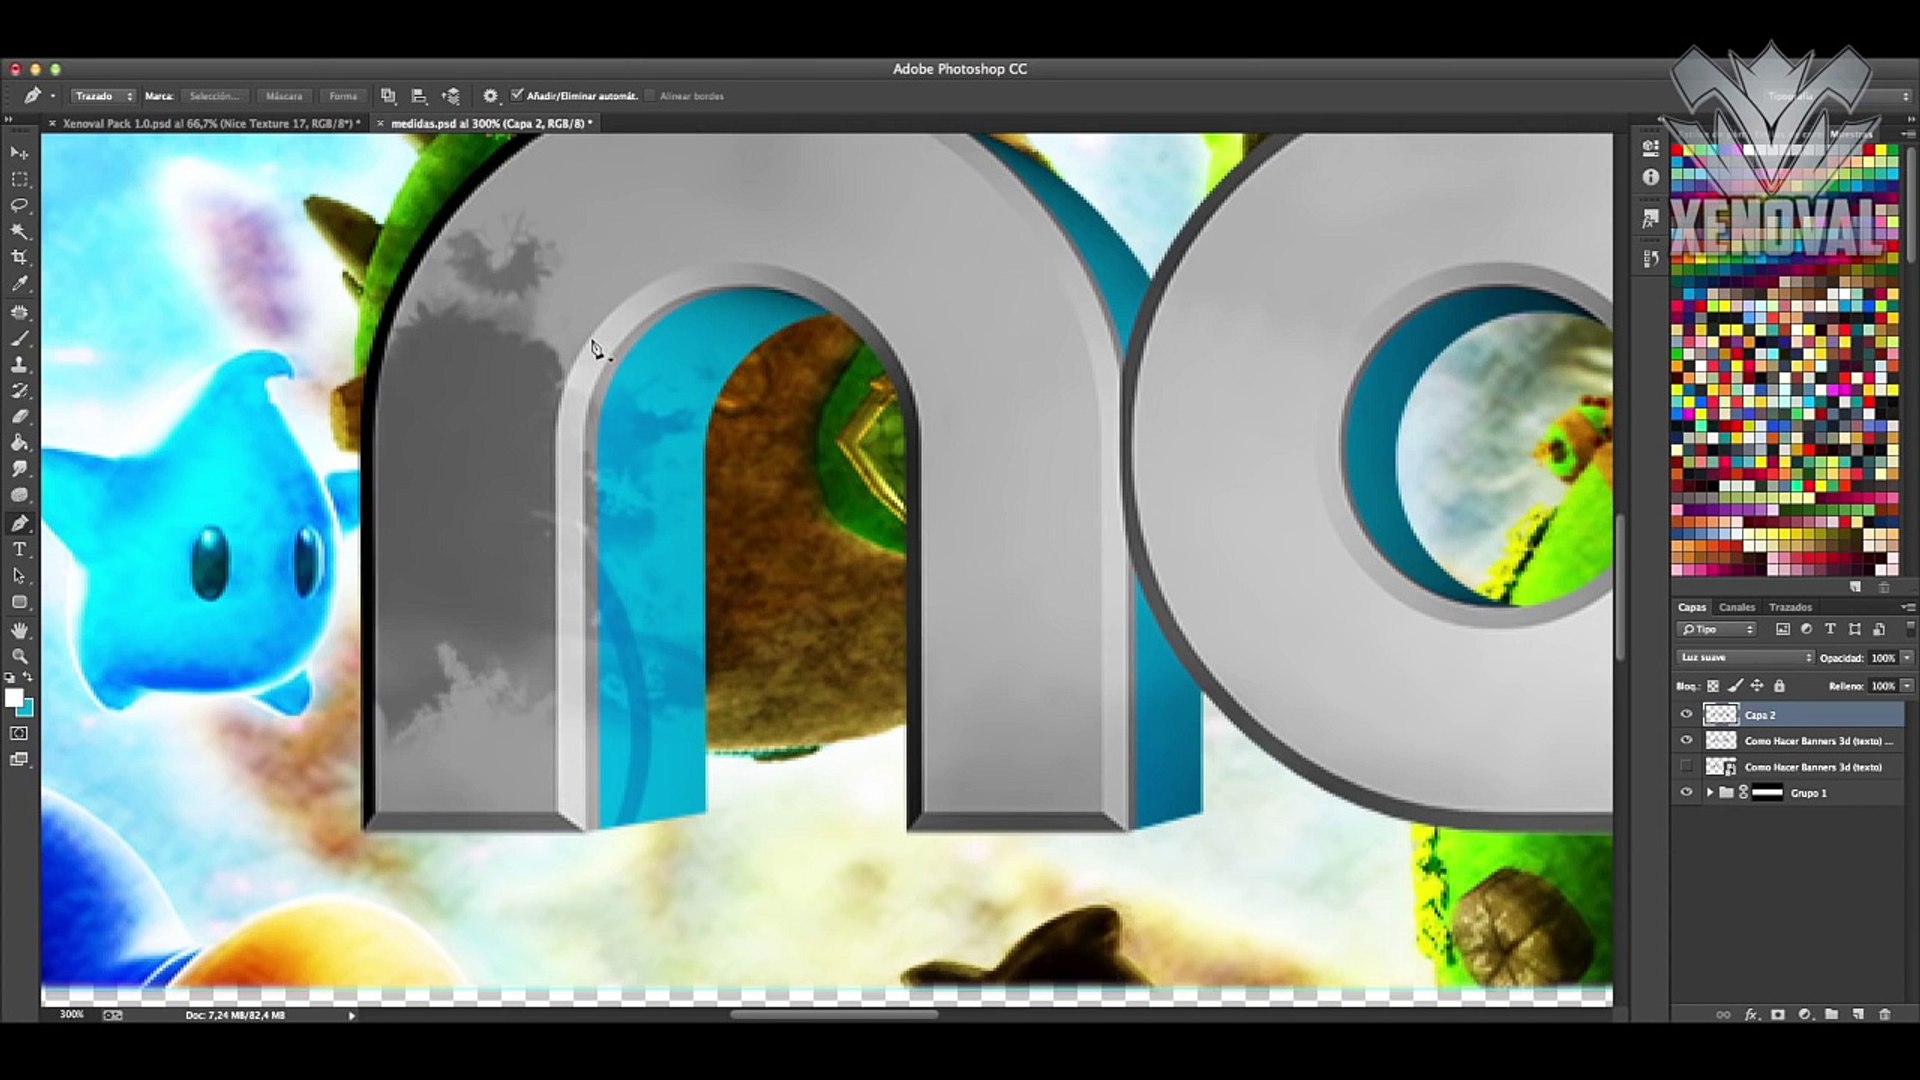Viewport: 1920px width, 1080px height.
Task: Select the Hand tool
Action: [19, 630]
